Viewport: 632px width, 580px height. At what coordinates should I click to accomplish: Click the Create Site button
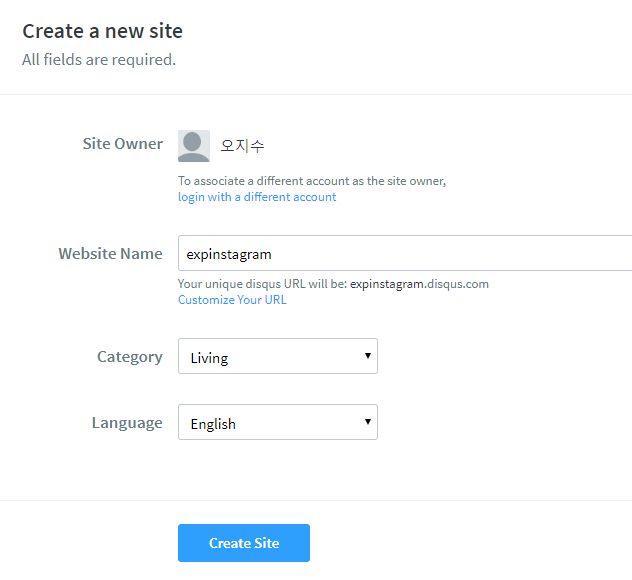click(x=244, y=543)
